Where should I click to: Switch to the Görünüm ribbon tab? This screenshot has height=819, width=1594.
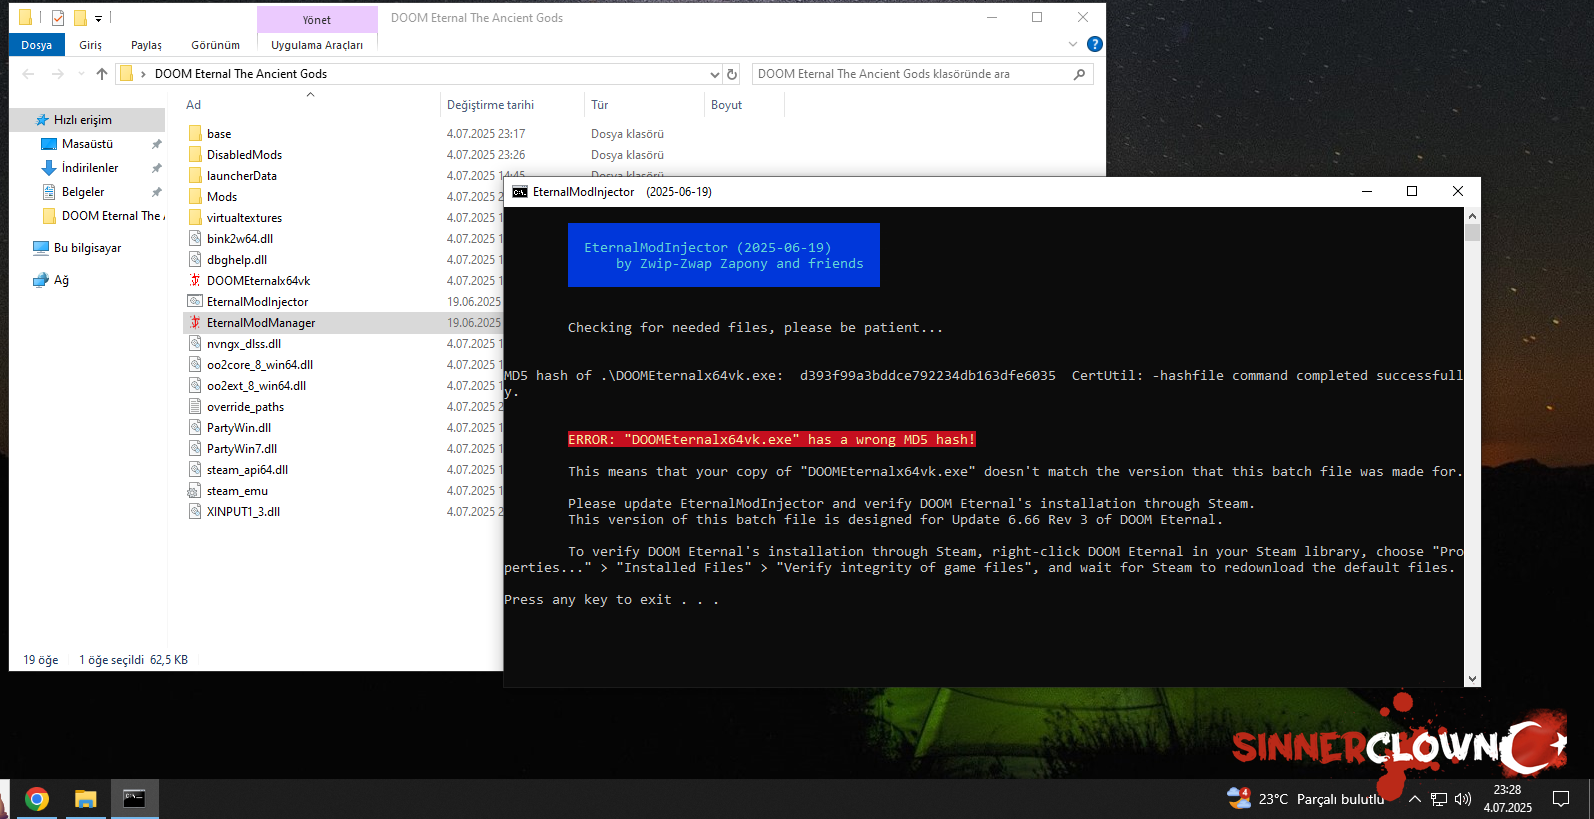(x=215, y=45)
